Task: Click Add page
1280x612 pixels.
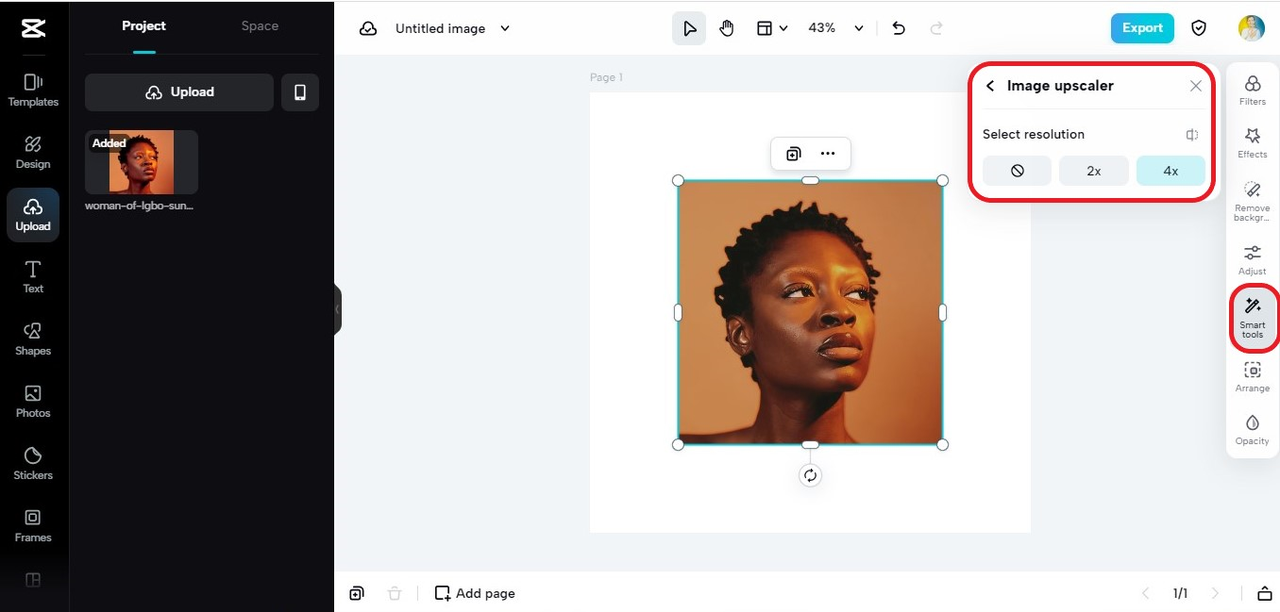Action: click(x=475, y=593)
